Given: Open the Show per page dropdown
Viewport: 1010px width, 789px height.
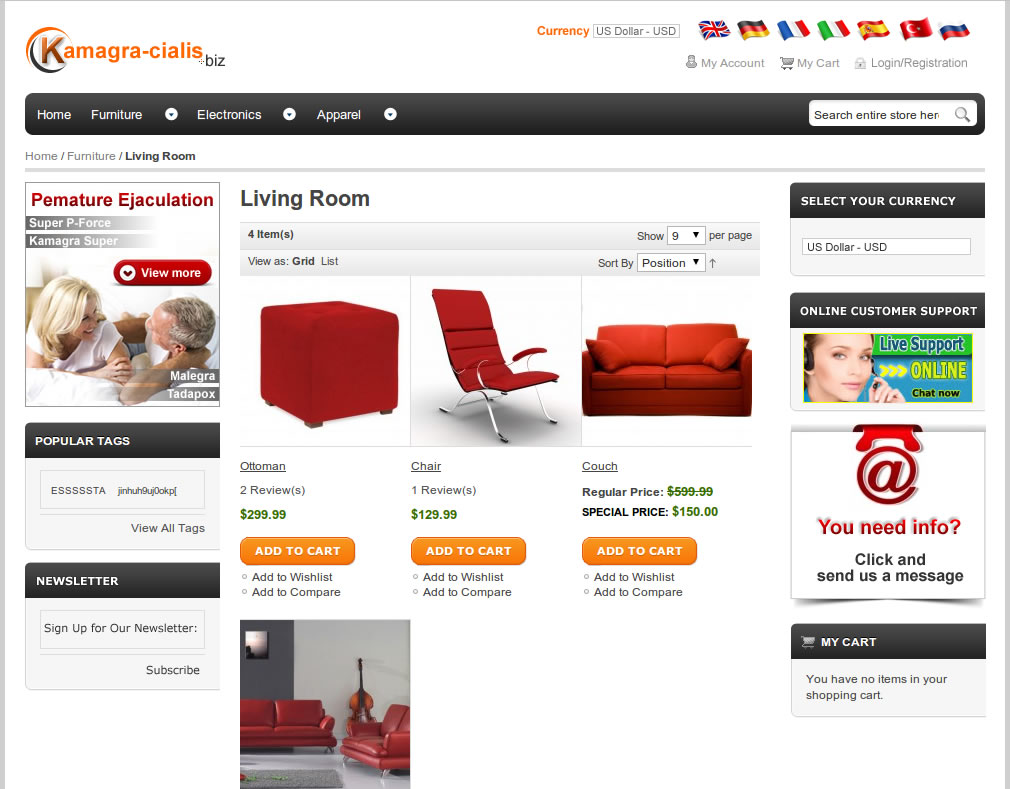Looking at the screenshot, I should pyautogui.click(x=687, y=236).
